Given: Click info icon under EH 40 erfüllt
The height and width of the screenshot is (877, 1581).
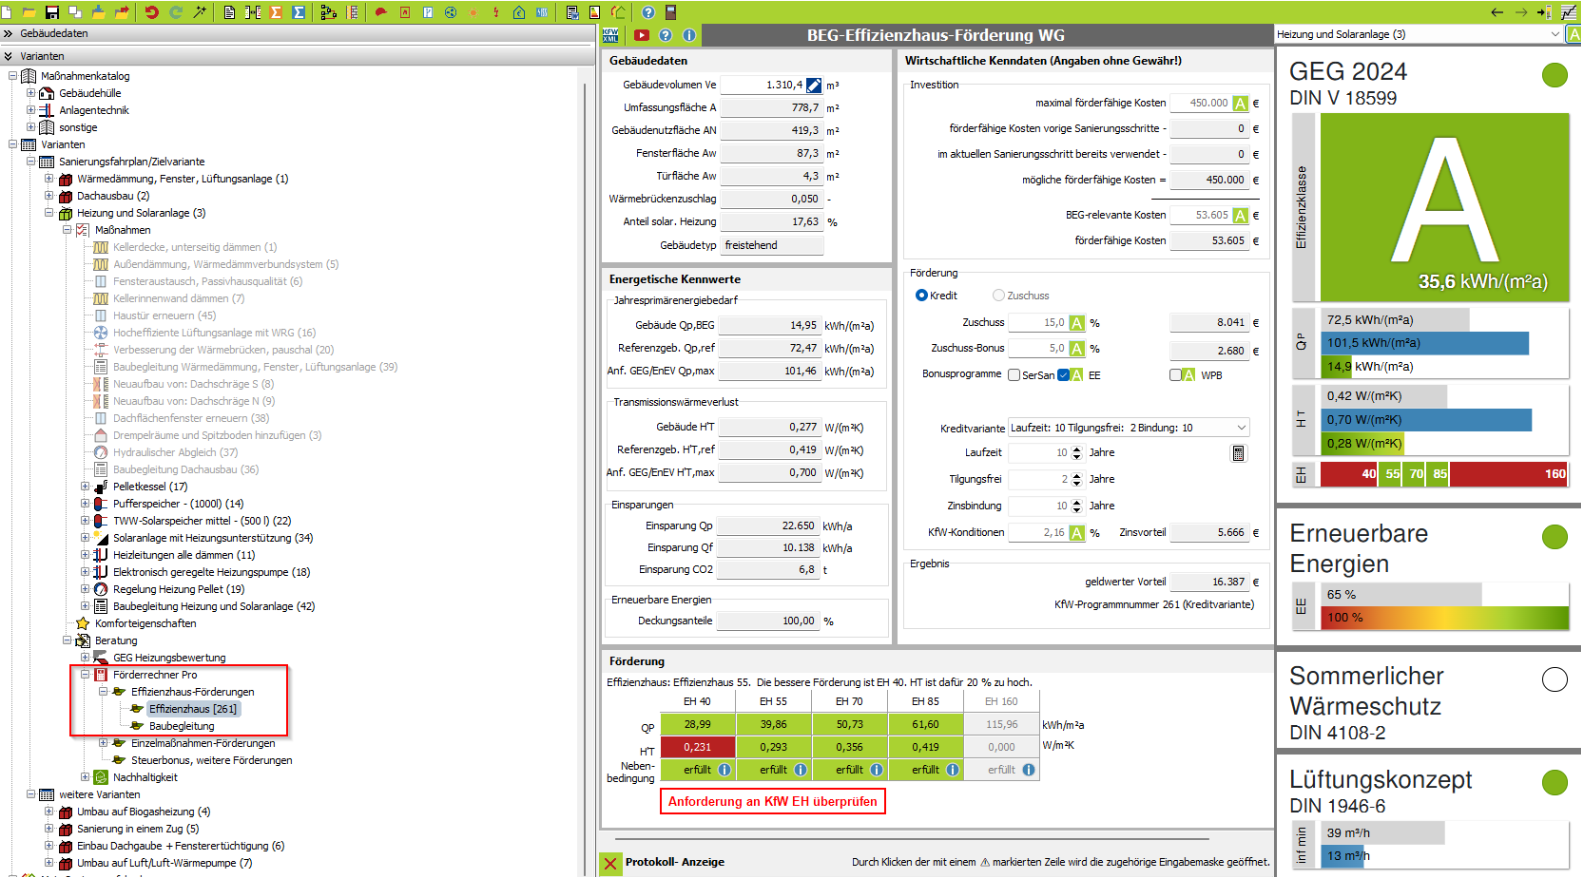Looking at the screenshot, I should click(724, 770).
